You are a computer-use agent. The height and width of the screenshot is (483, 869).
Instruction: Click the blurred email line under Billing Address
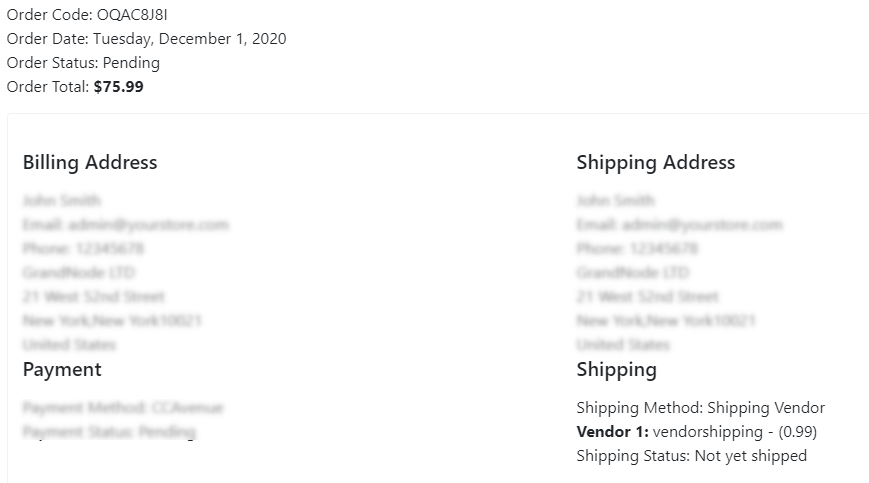pyautogui.click(x=125, y=225)
